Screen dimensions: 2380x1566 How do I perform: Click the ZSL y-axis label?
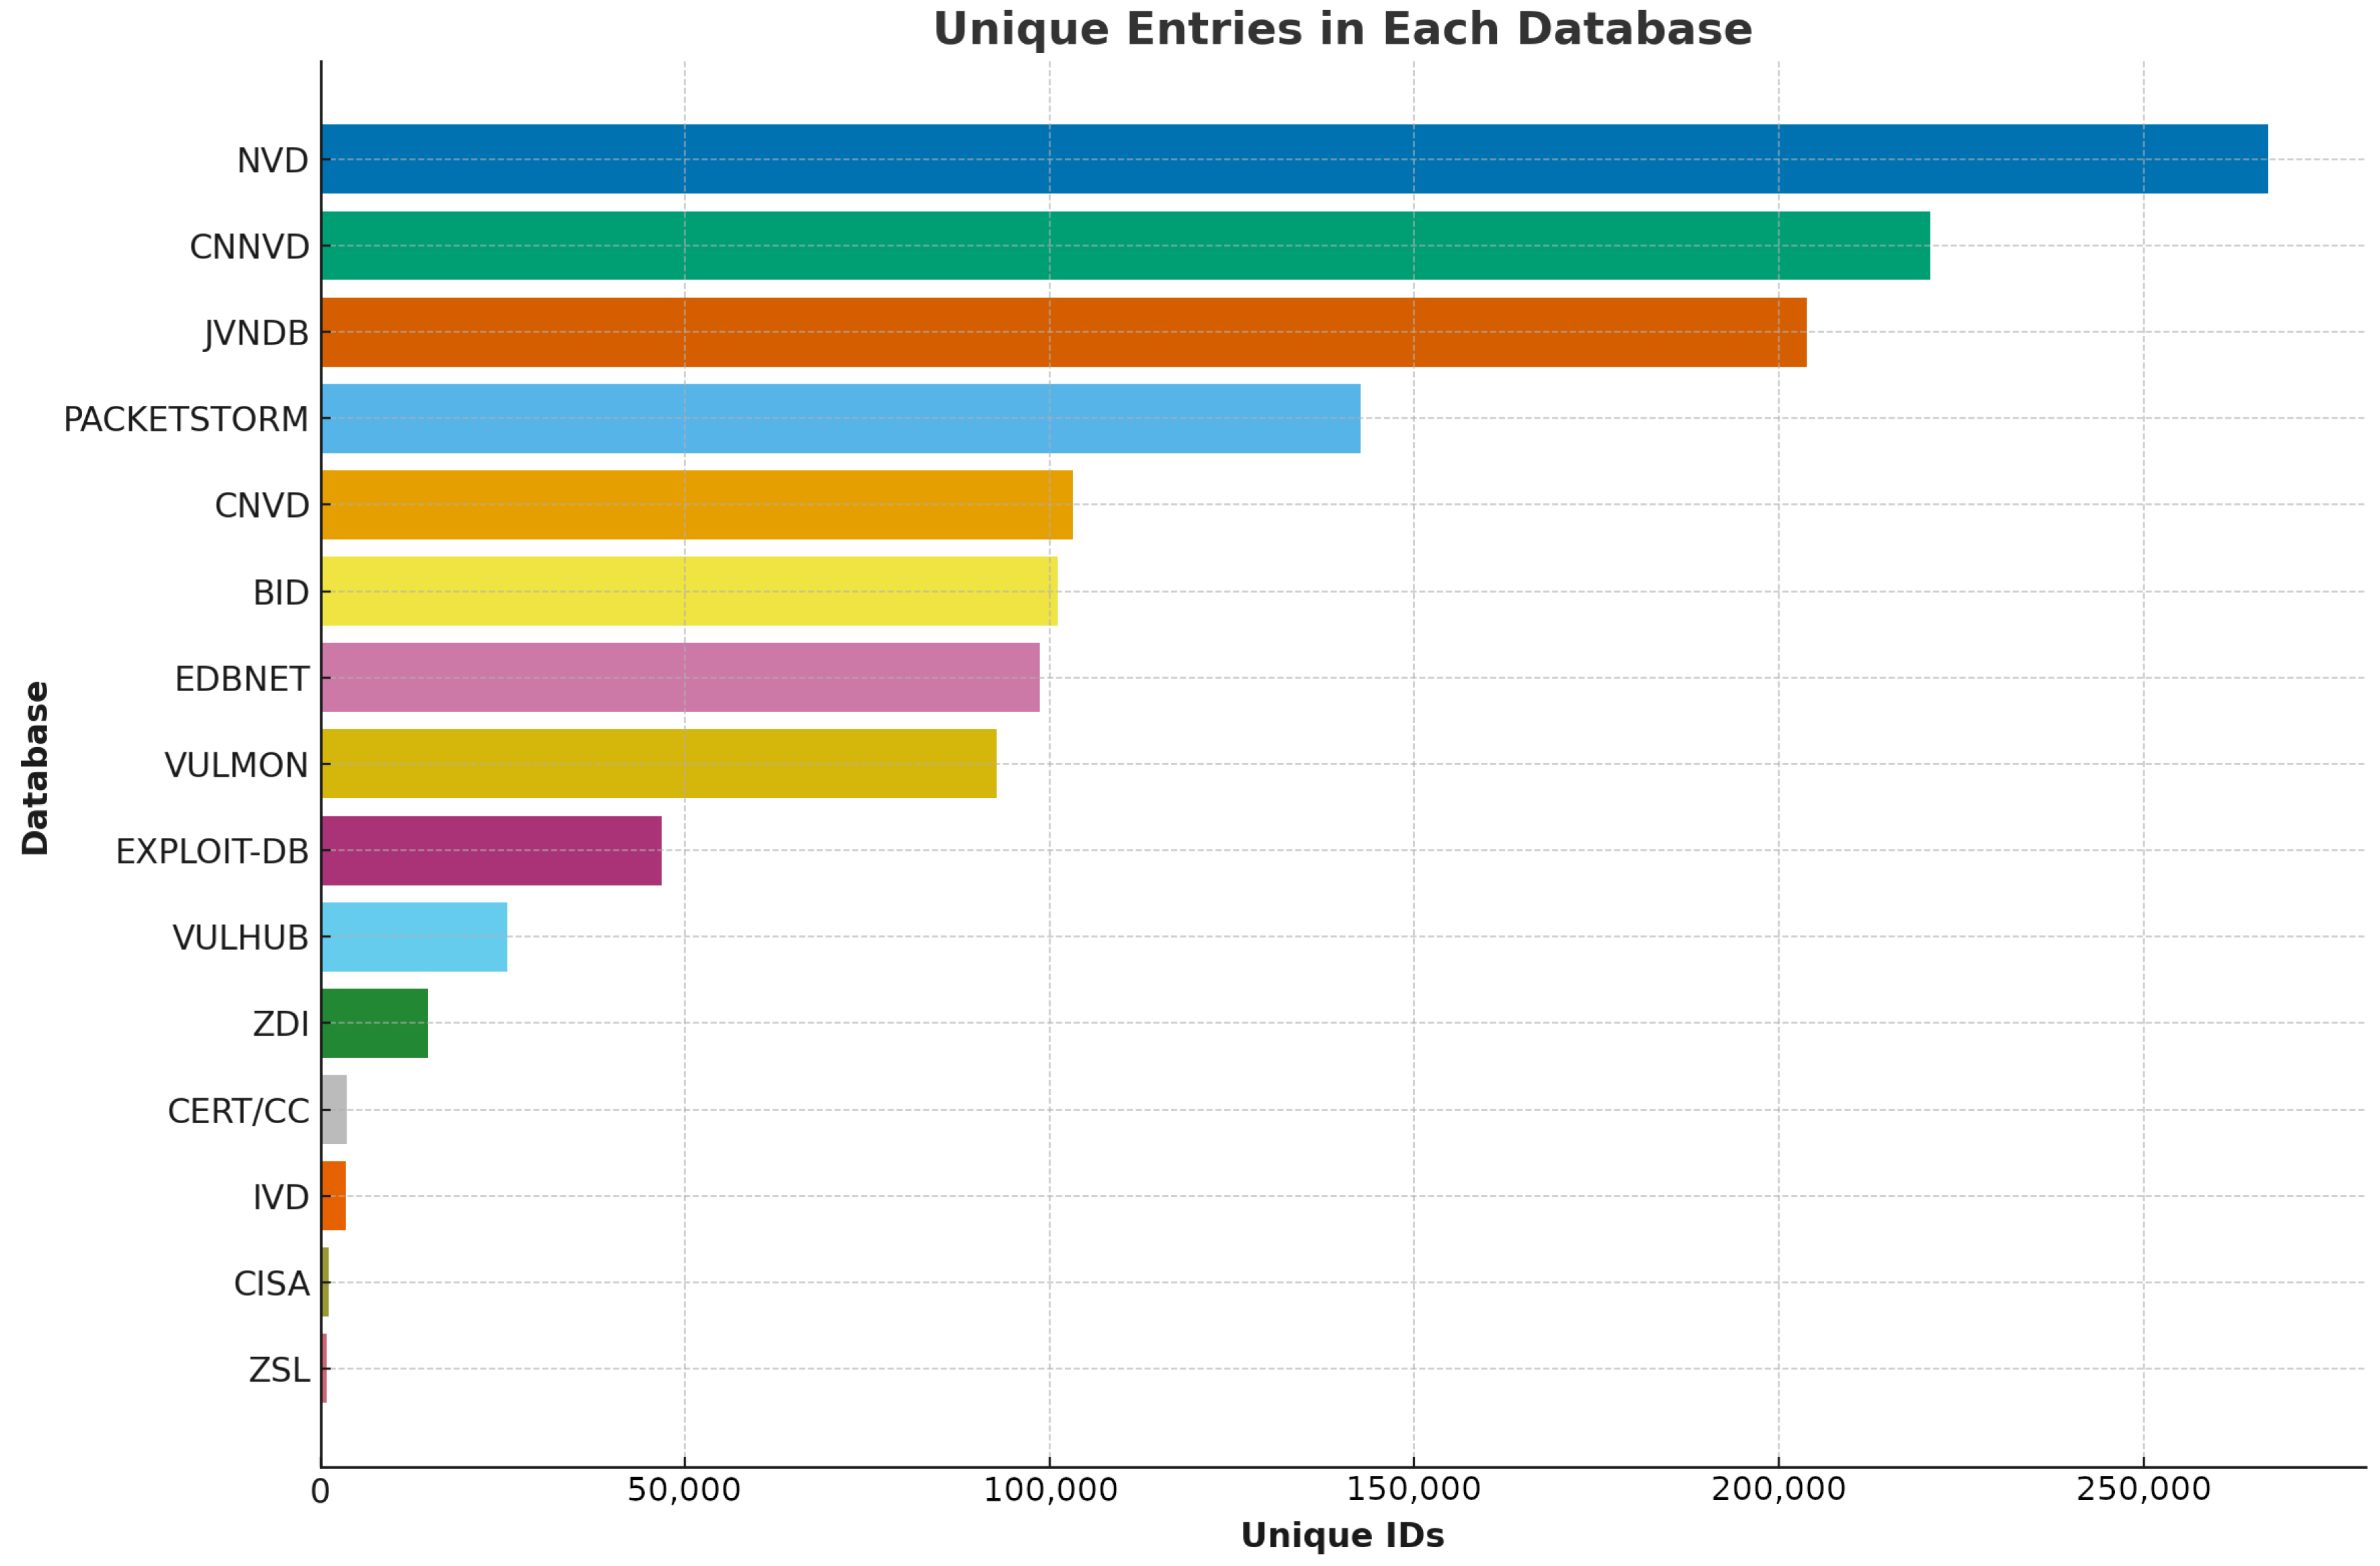[279, 1370]
